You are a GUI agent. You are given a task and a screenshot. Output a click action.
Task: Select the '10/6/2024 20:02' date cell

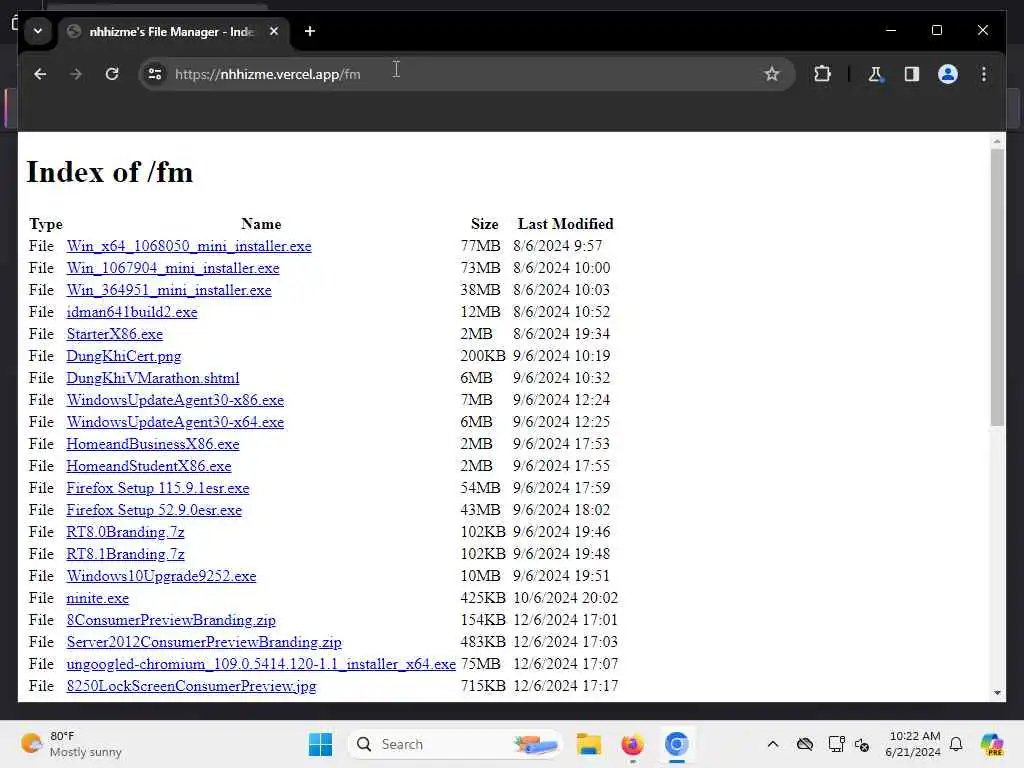[x=565, y=598]
